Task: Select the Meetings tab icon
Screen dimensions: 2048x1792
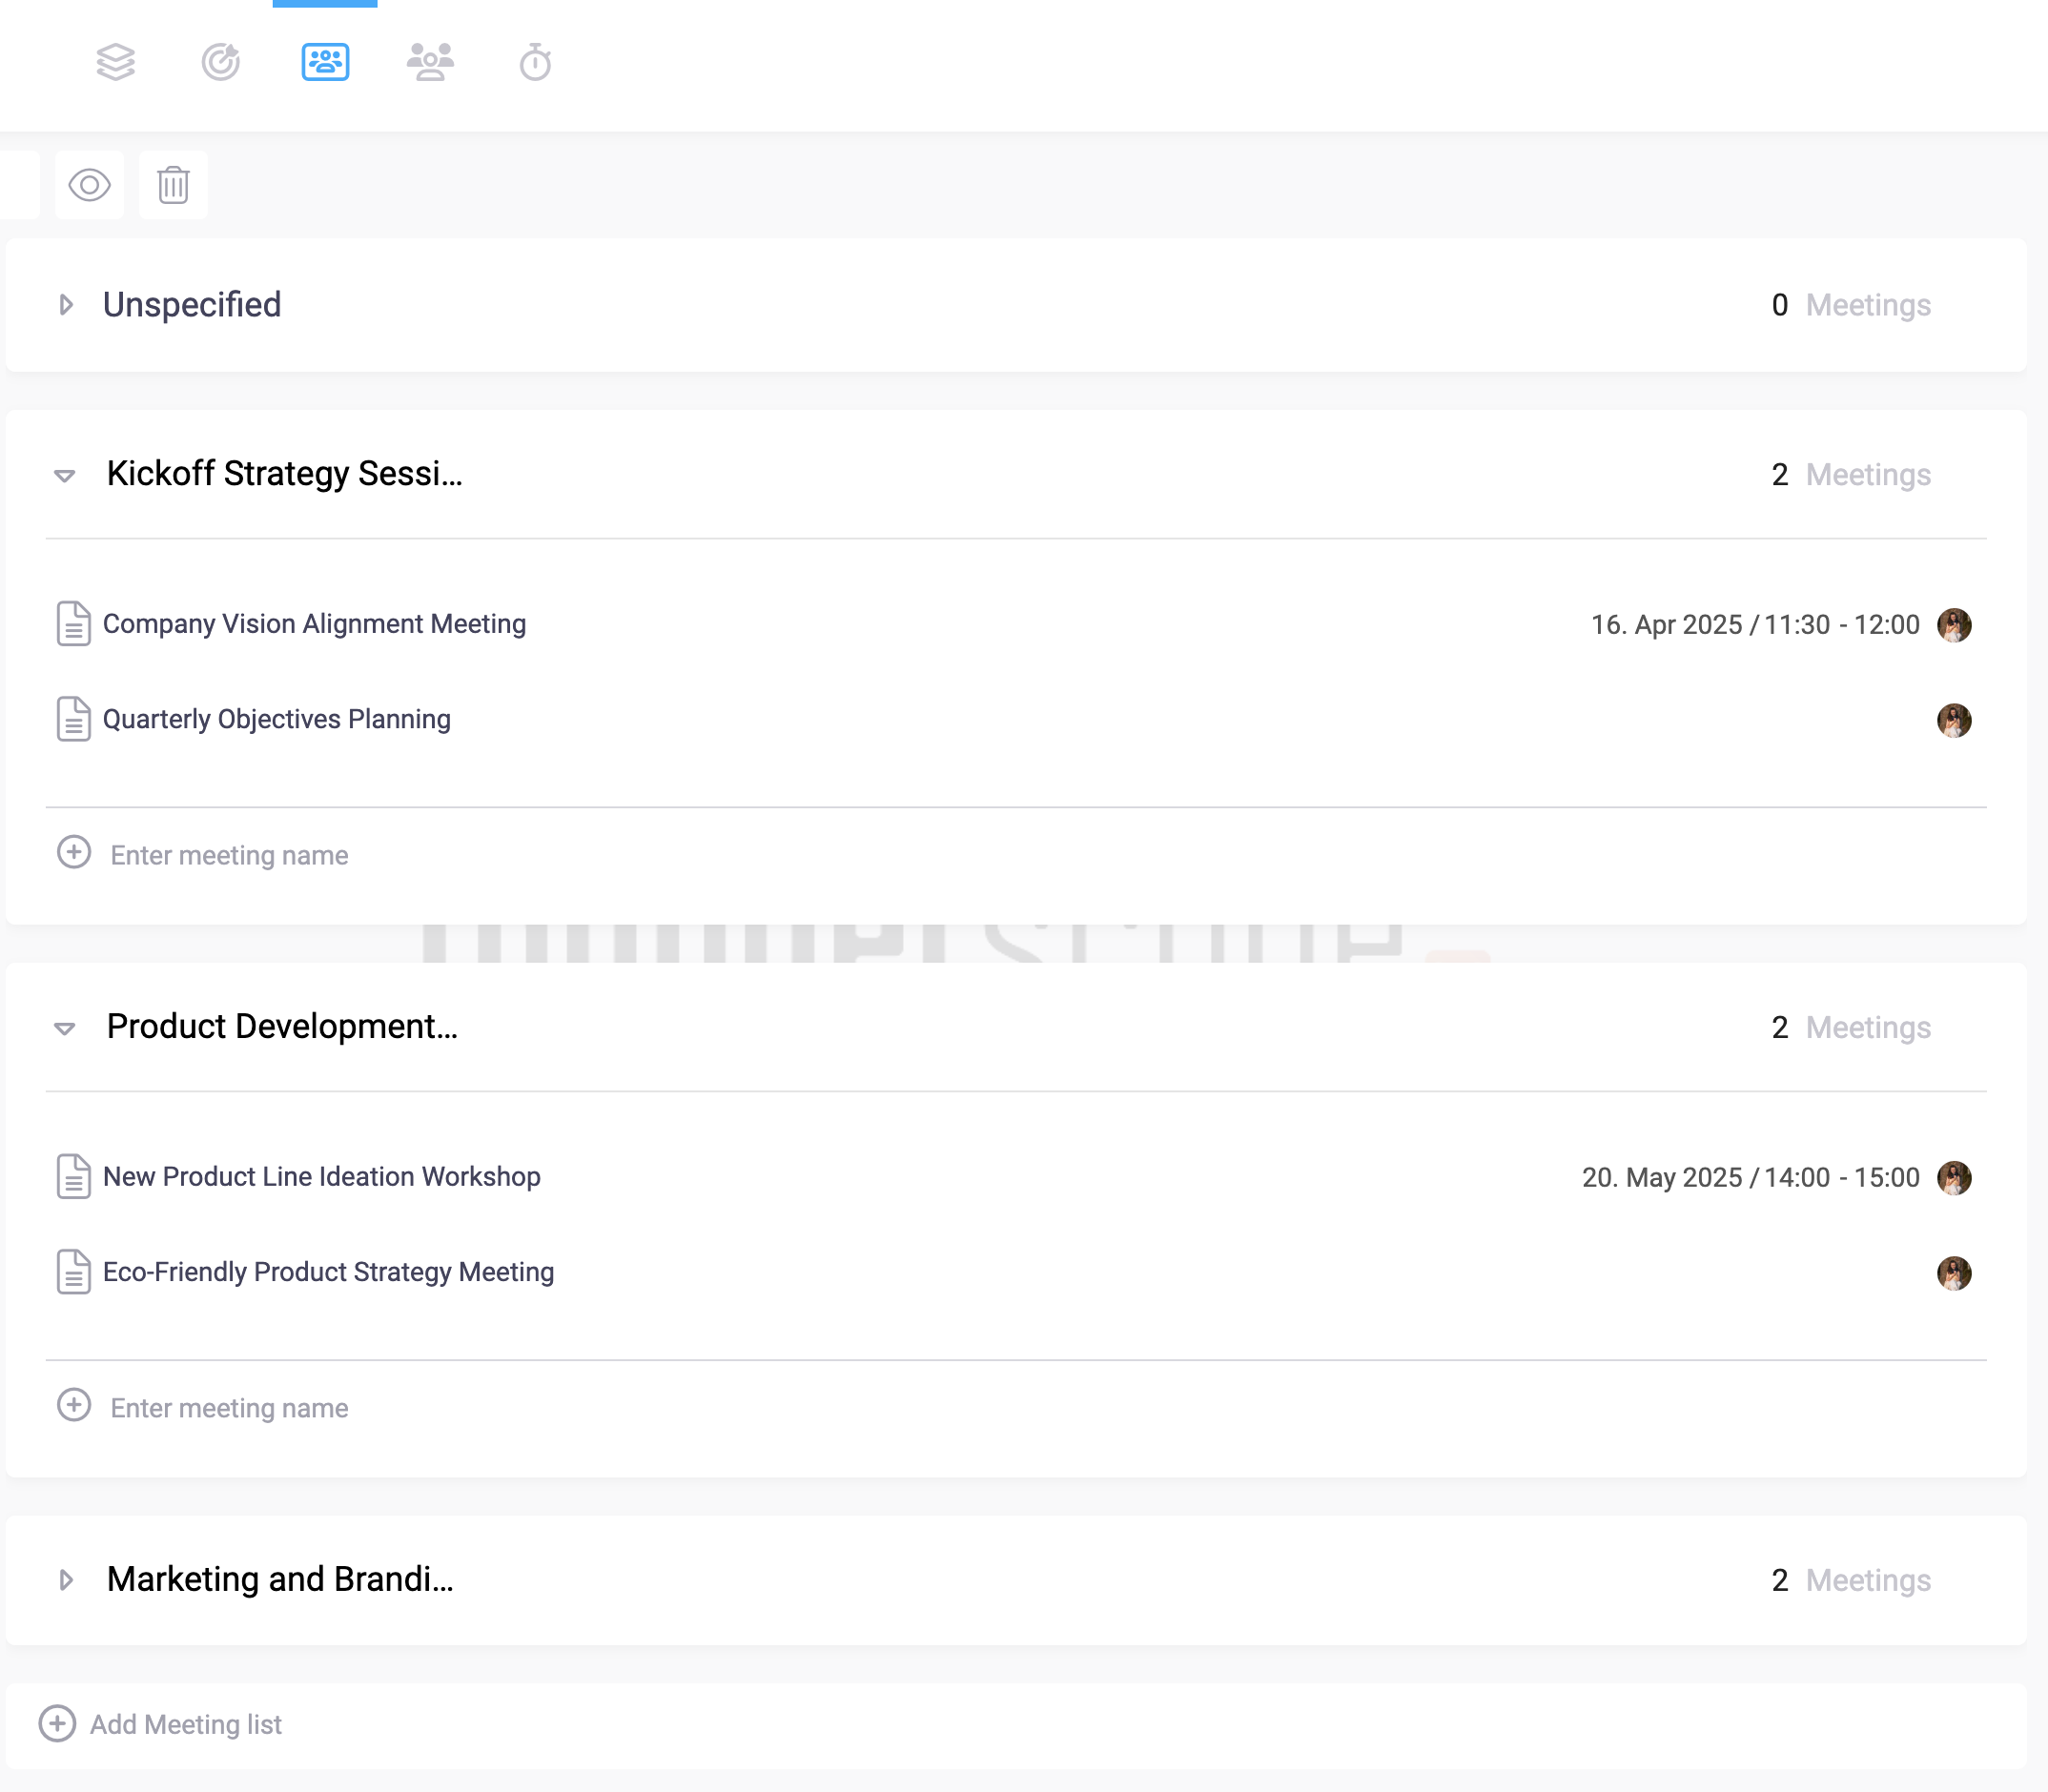Action: (325, 62)
